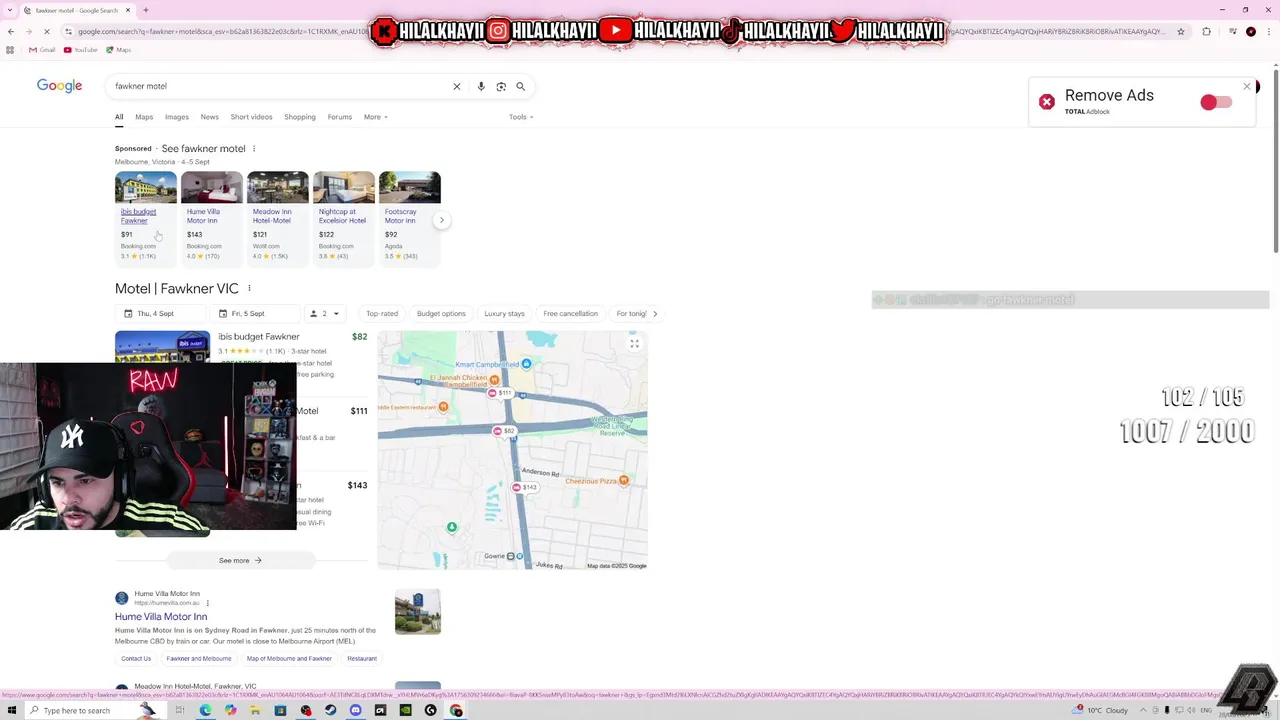Switch to the Short videos tab
The height and width of the screenshot is (720, 1280).
coord(251,117)
